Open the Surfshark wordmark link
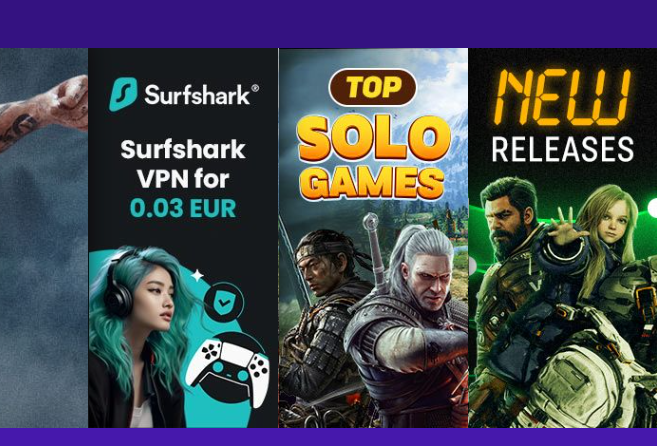This screenshot has height=446, width=657. (x=197, y=95)
